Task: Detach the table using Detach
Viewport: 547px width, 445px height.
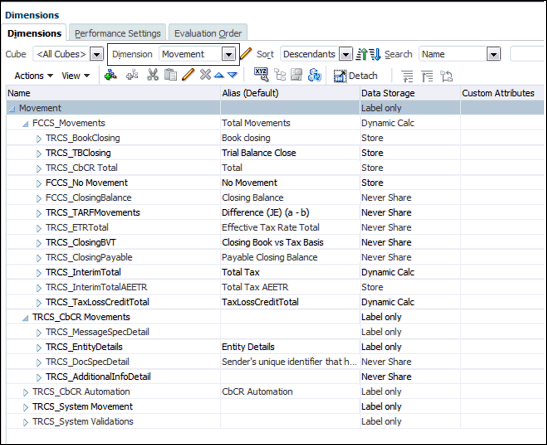Action: [355, 76]
